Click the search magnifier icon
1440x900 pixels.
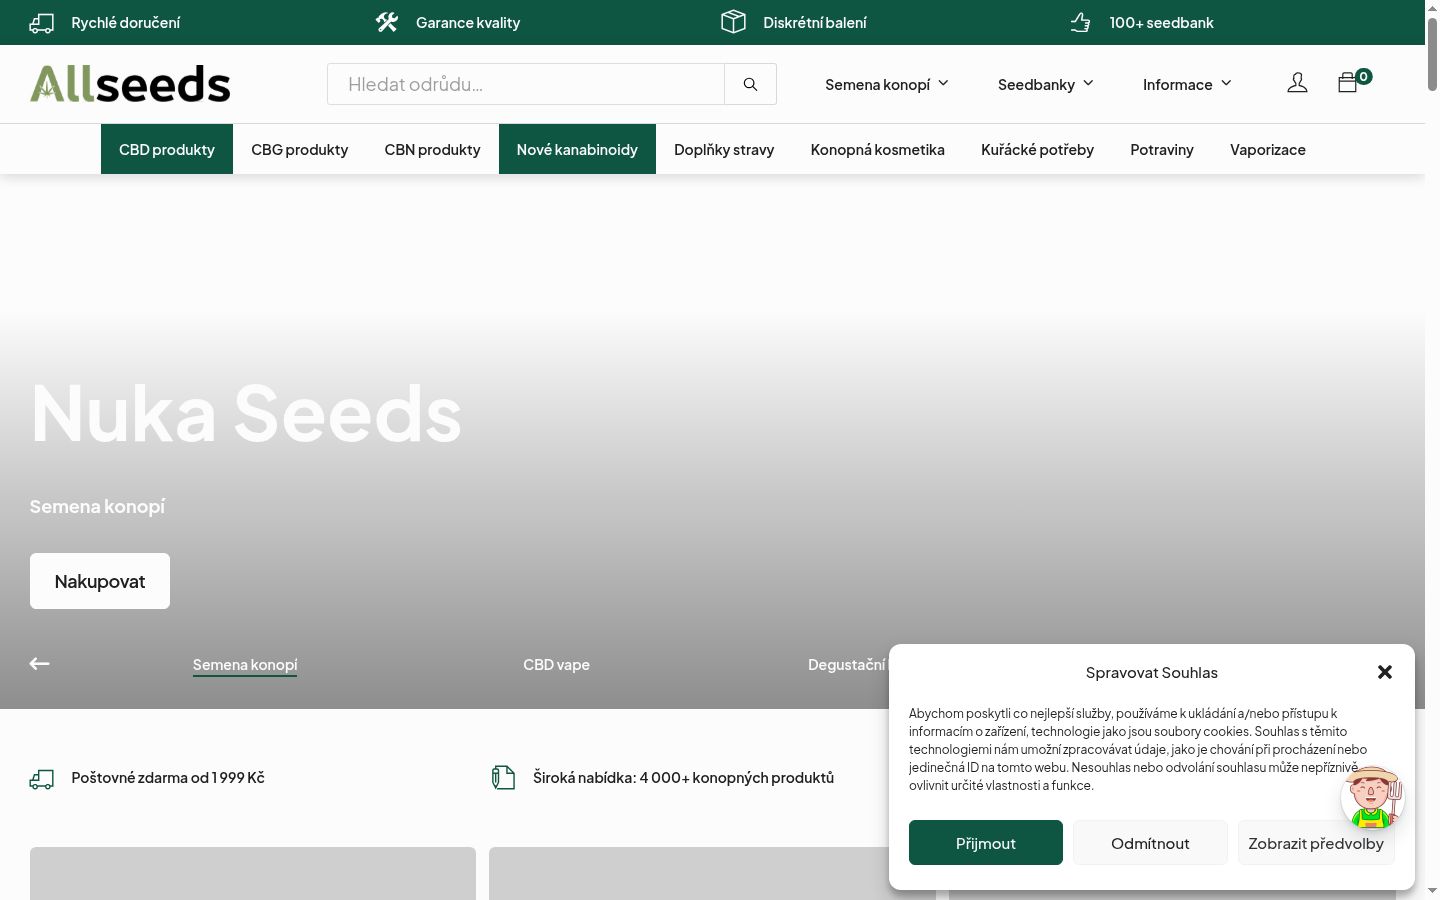pos(750,84)
